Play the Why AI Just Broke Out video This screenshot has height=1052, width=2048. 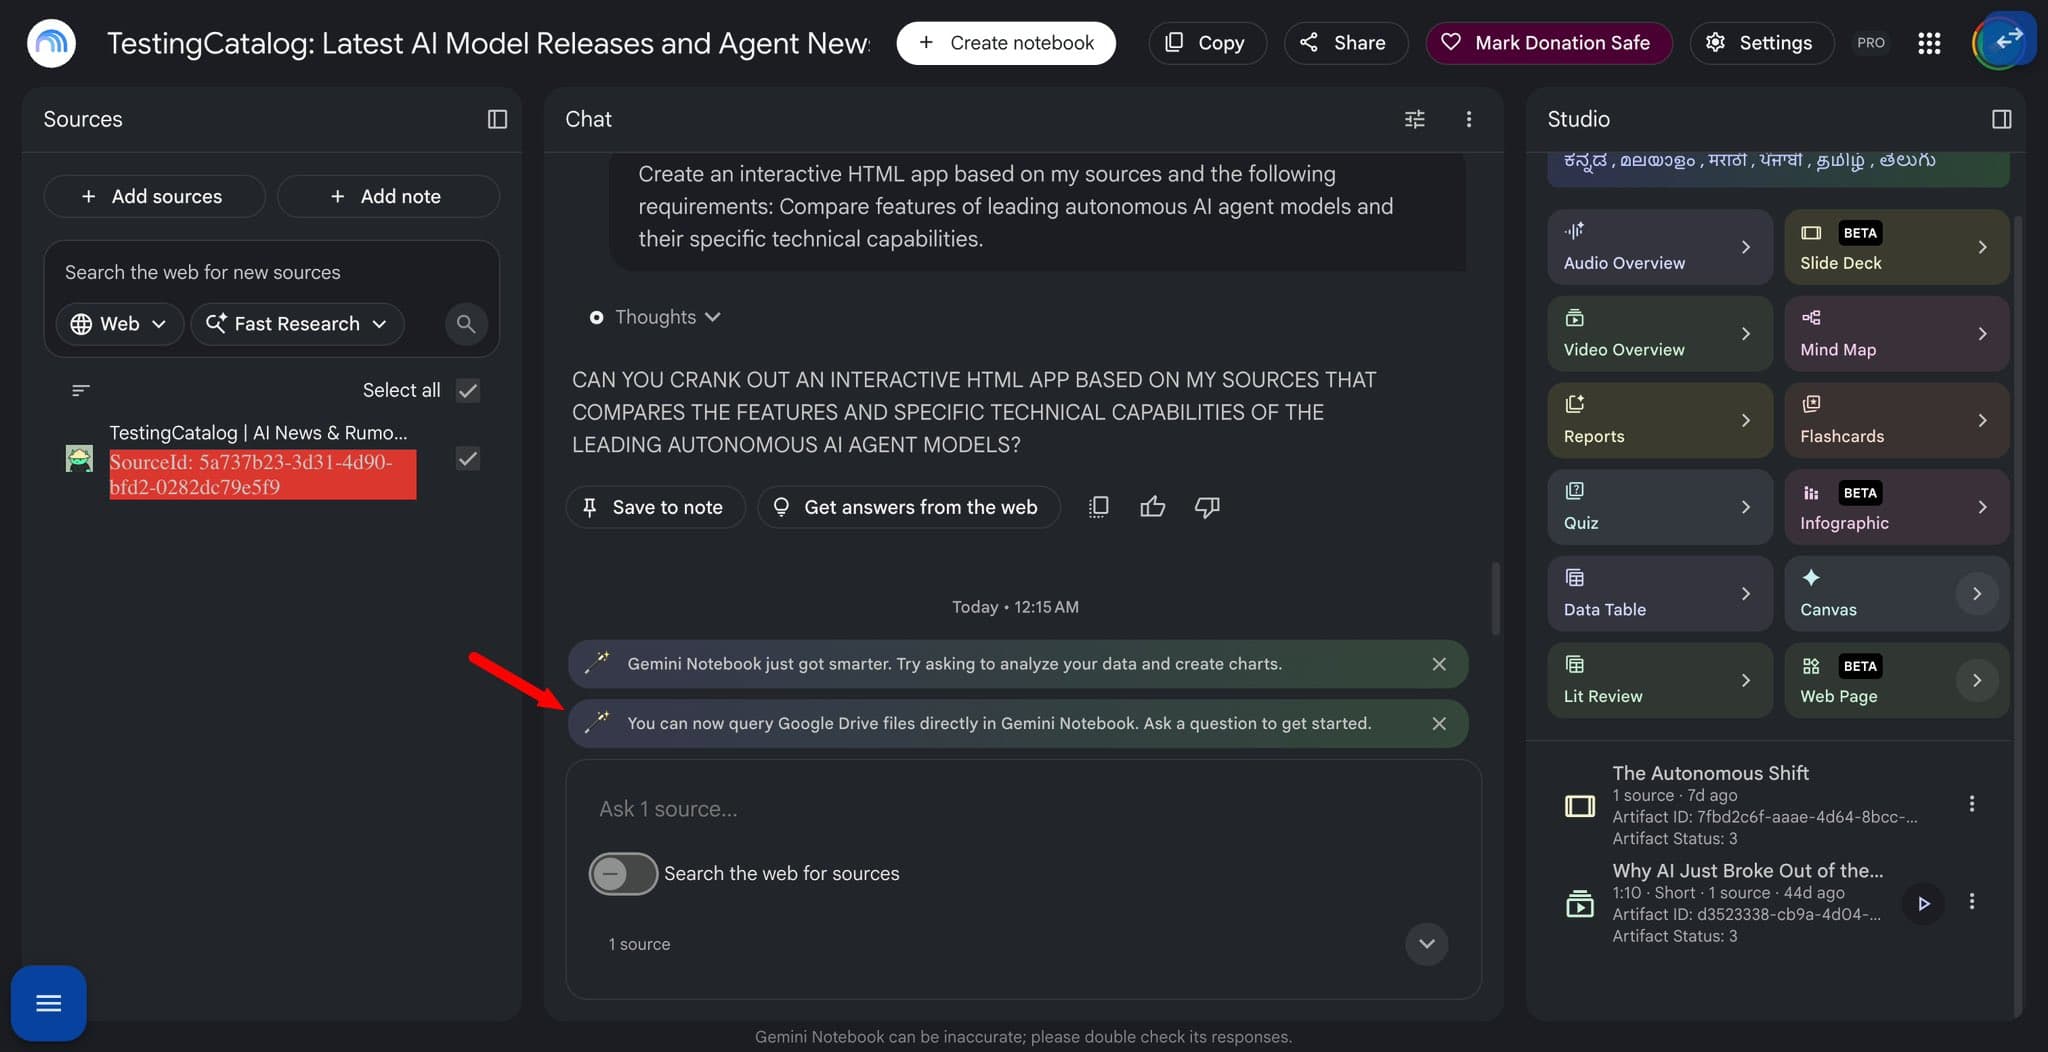(1922, 903)
